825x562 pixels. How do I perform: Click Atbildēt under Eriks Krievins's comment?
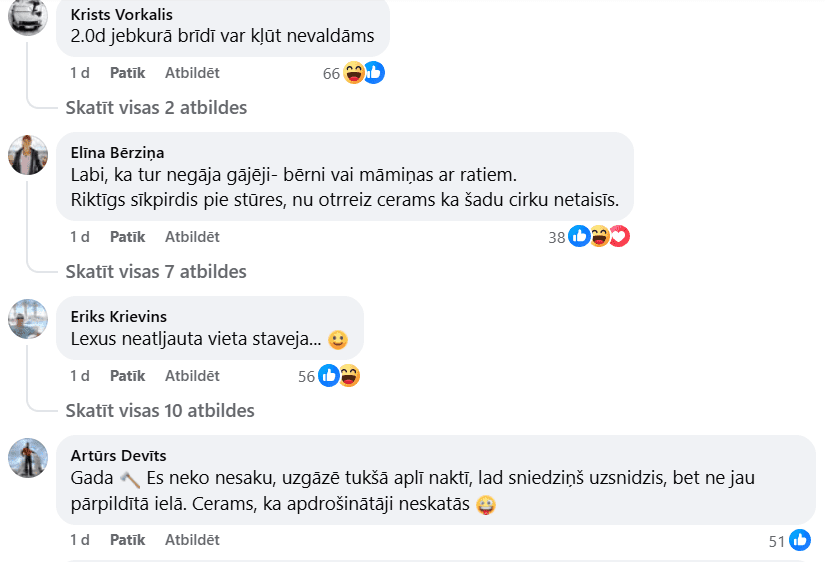coord(192,376)
